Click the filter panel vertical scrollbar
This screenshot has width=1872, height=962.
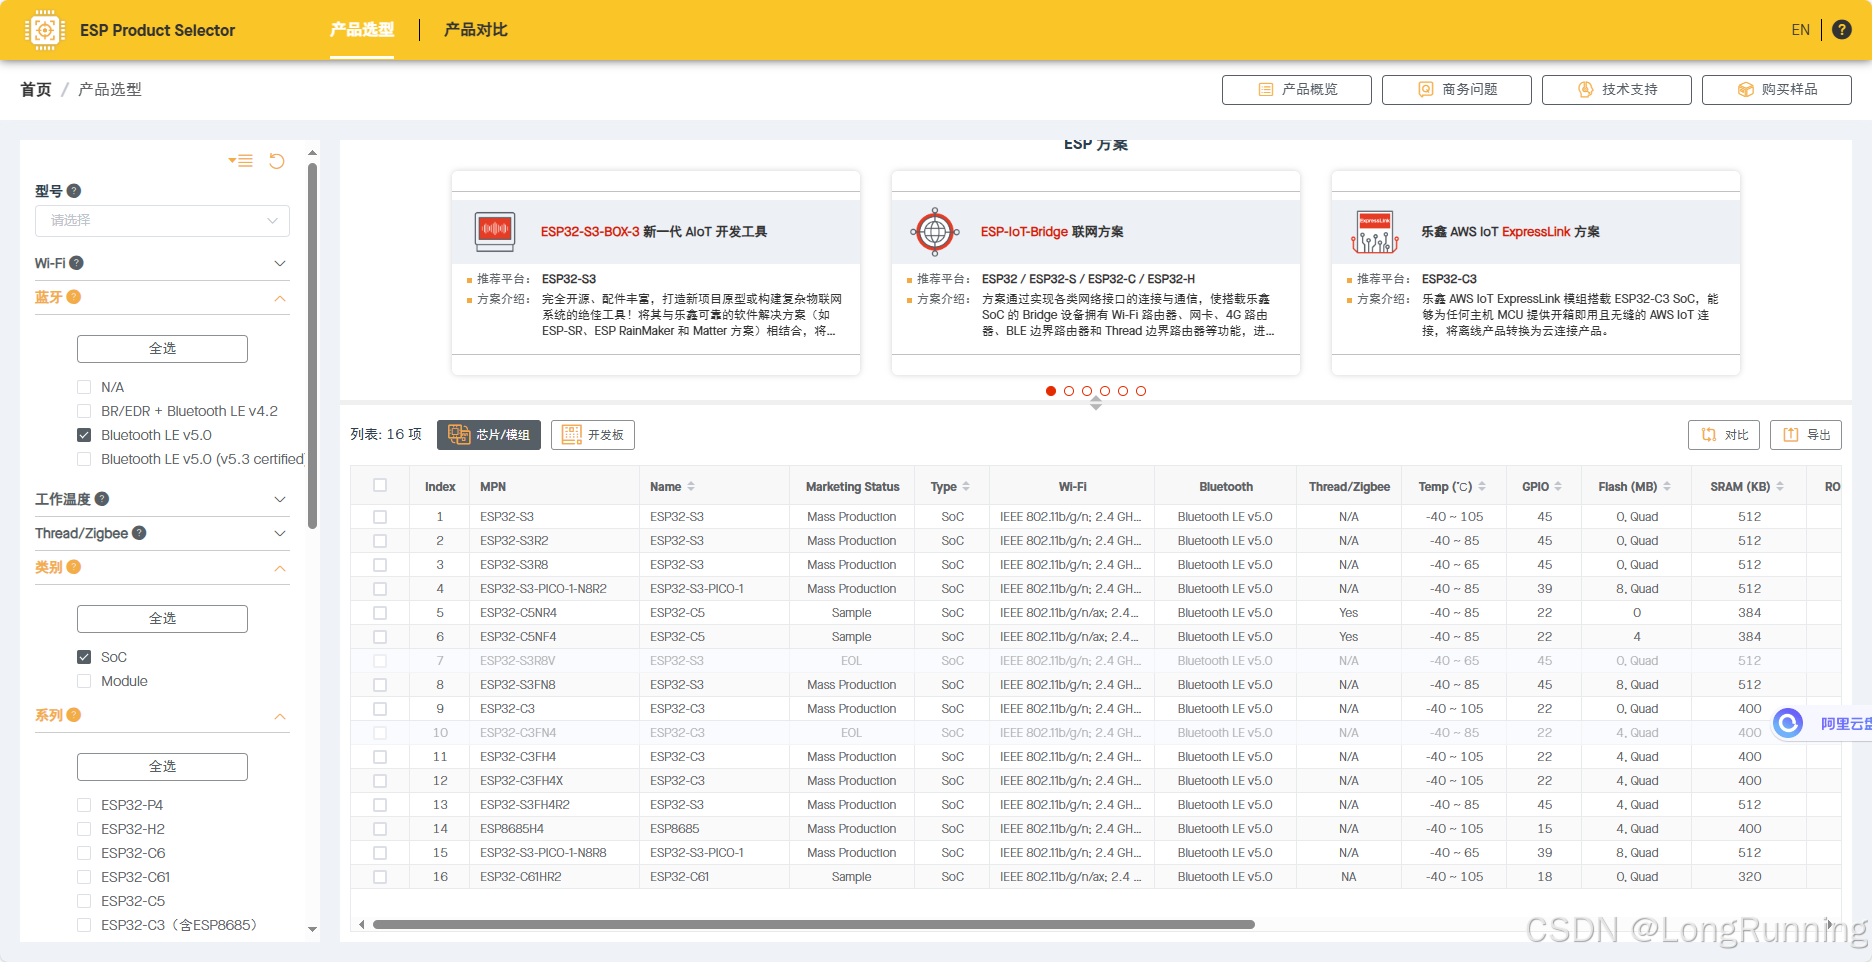(x=312, y=345)
